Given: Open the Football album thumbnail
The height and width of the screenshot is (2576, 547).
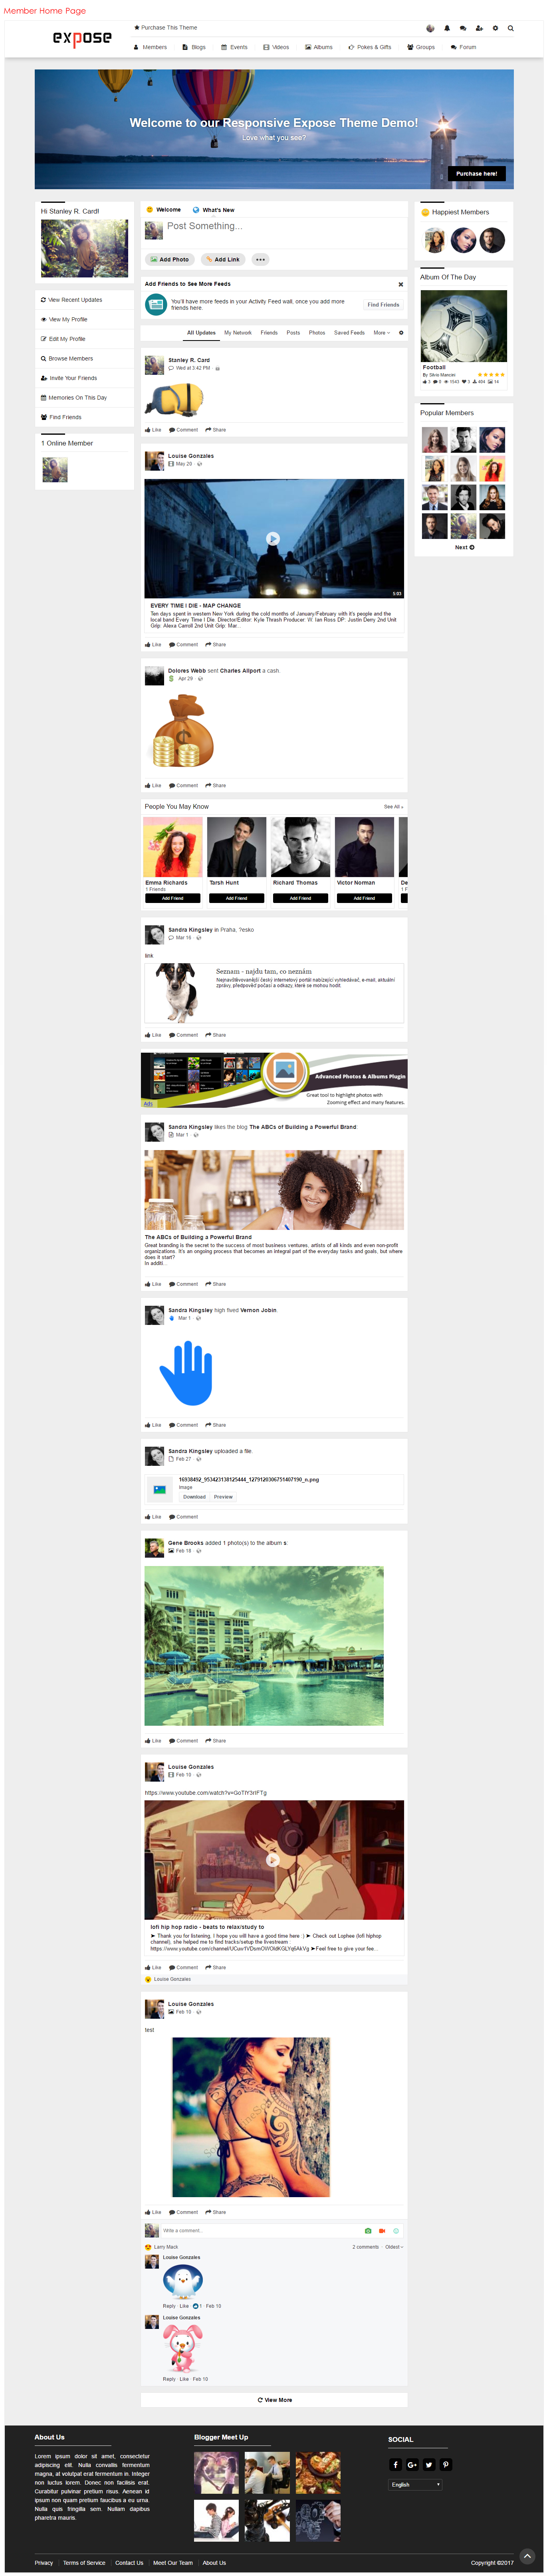Looking at the screenshot, I should tap(464, 326).
